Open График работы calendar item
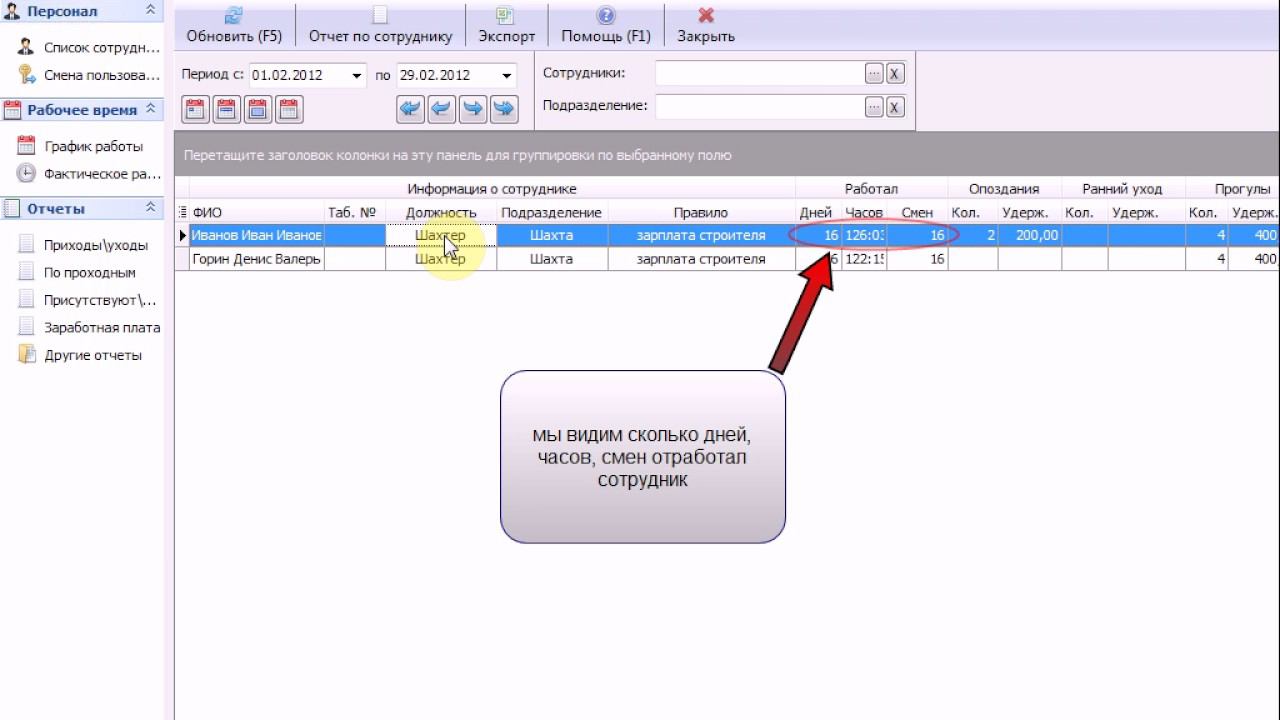Screen dimensions: 1280x720 [80, 146]
